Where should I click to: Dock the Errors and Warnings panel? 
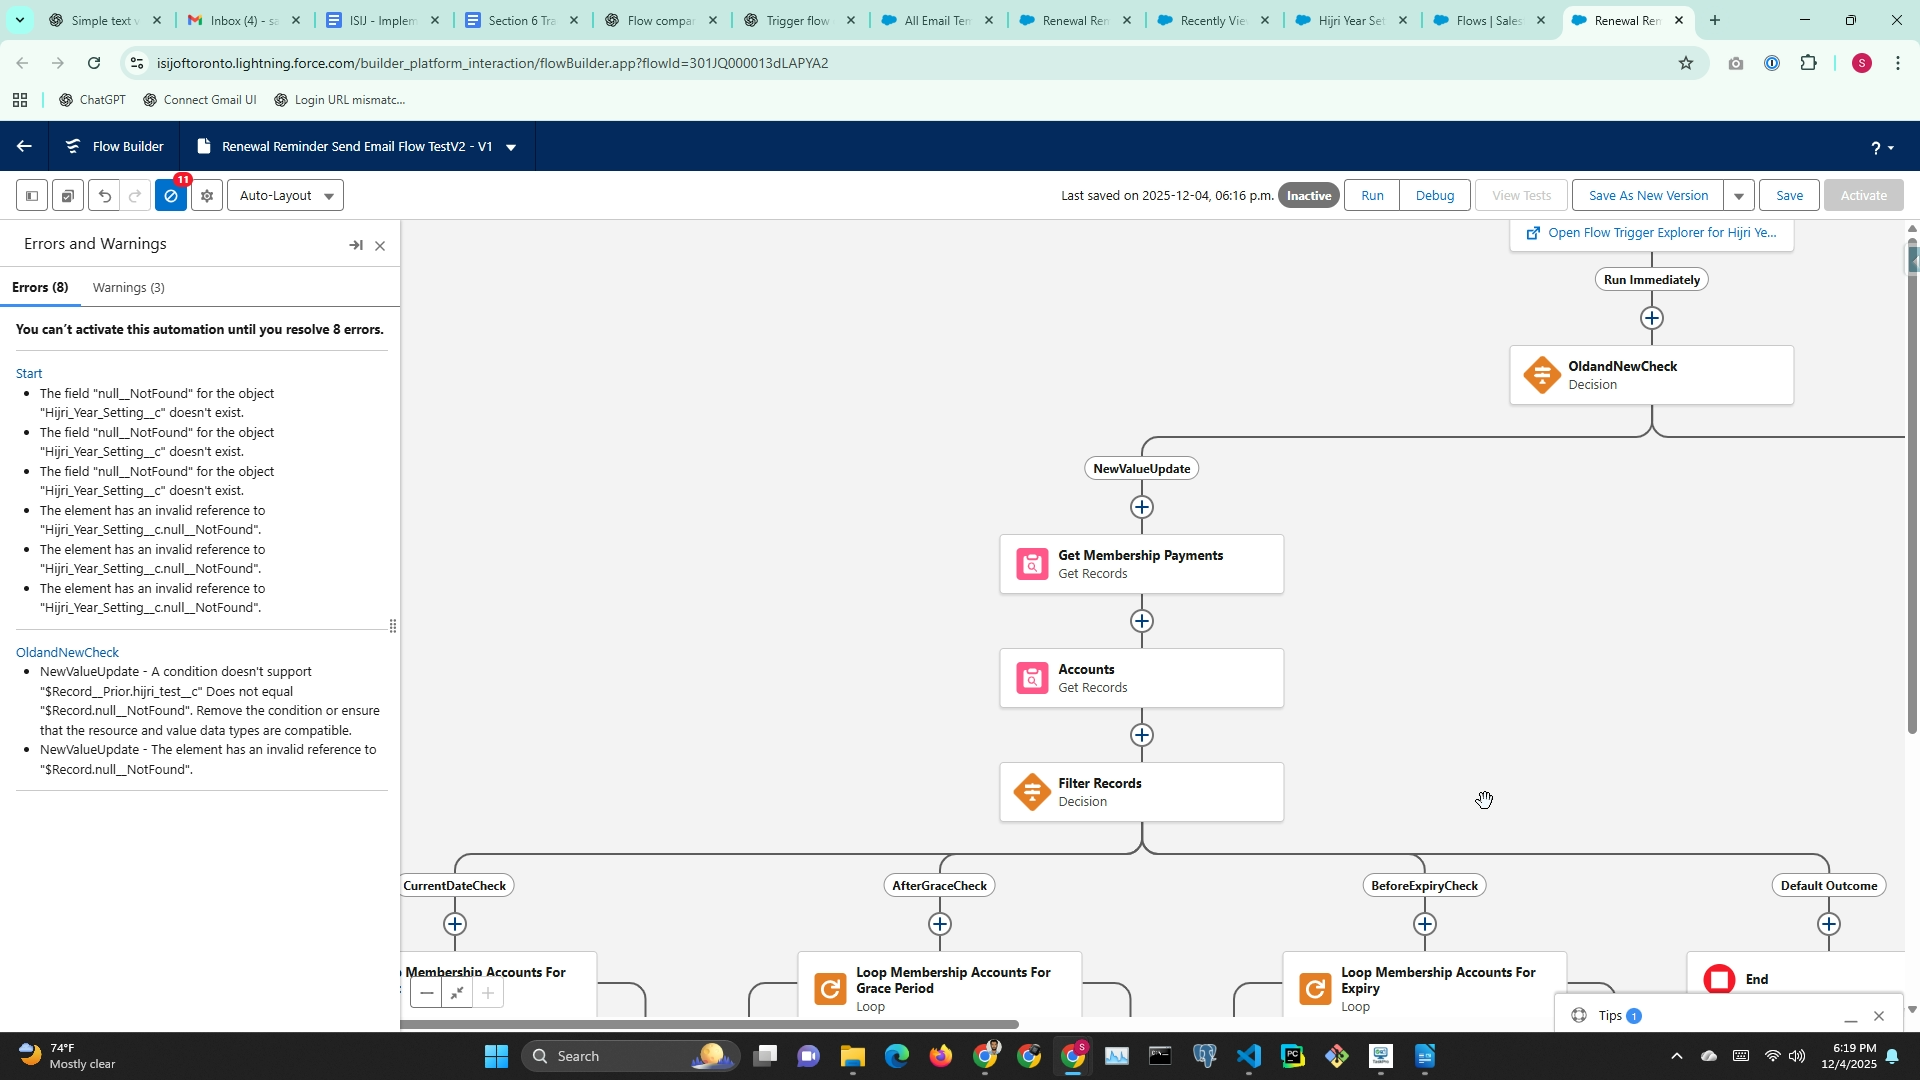[356, 245]
